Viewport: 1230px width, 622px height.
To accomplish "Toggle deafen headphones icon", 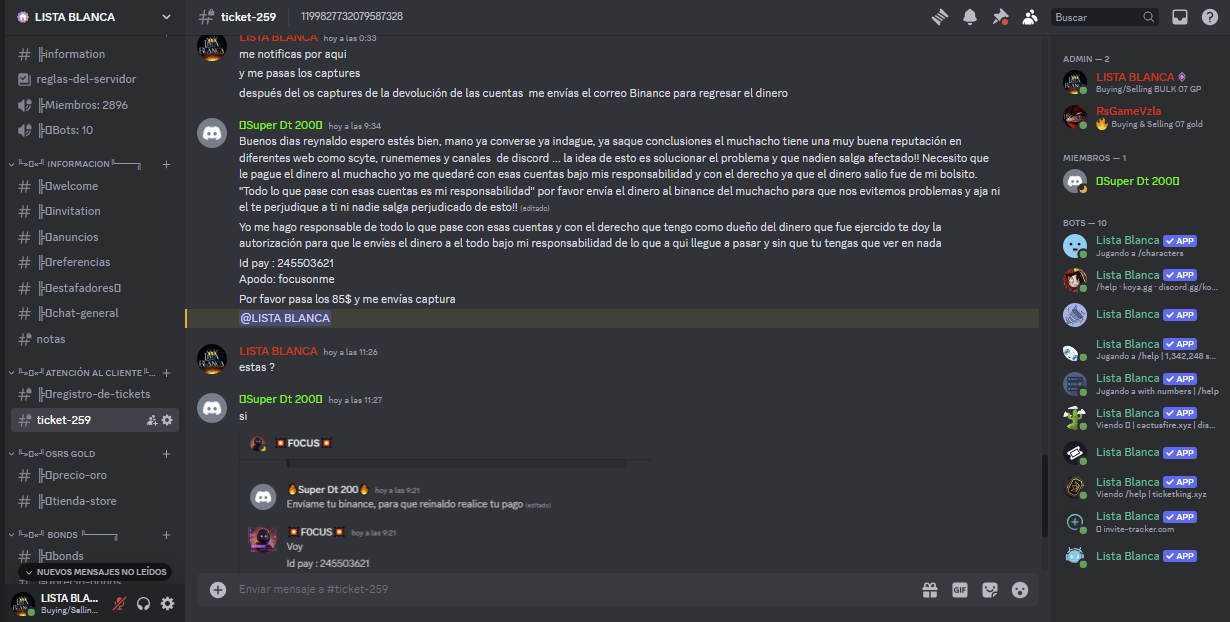I will click(144, 603).
